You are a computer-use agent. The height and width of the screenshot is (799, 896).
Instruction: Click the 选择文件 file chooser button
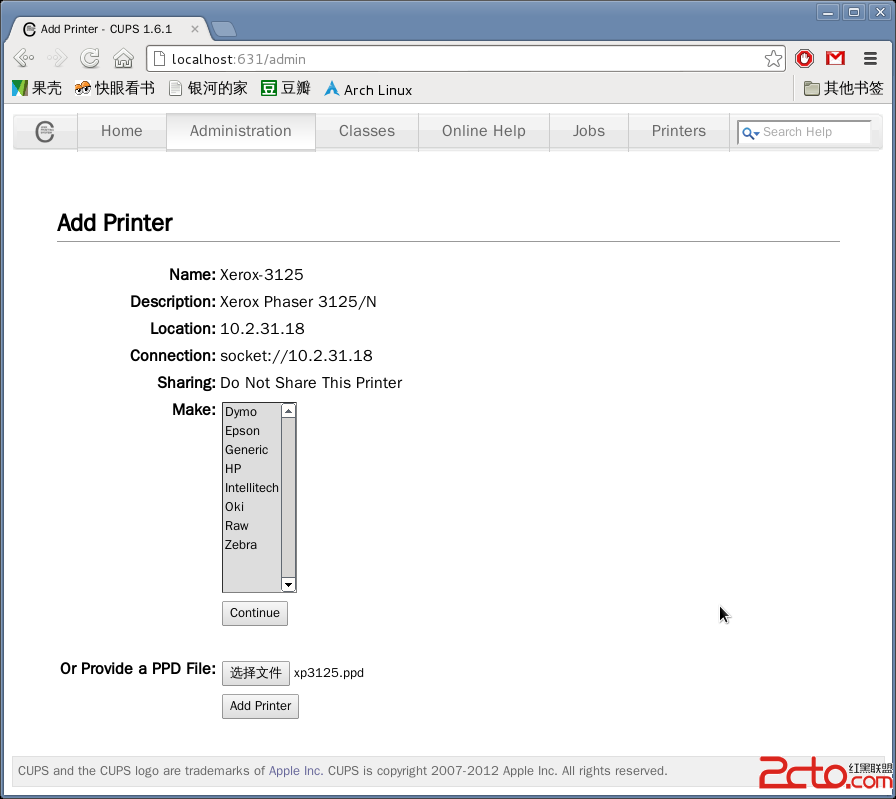(x=255, y=673)
